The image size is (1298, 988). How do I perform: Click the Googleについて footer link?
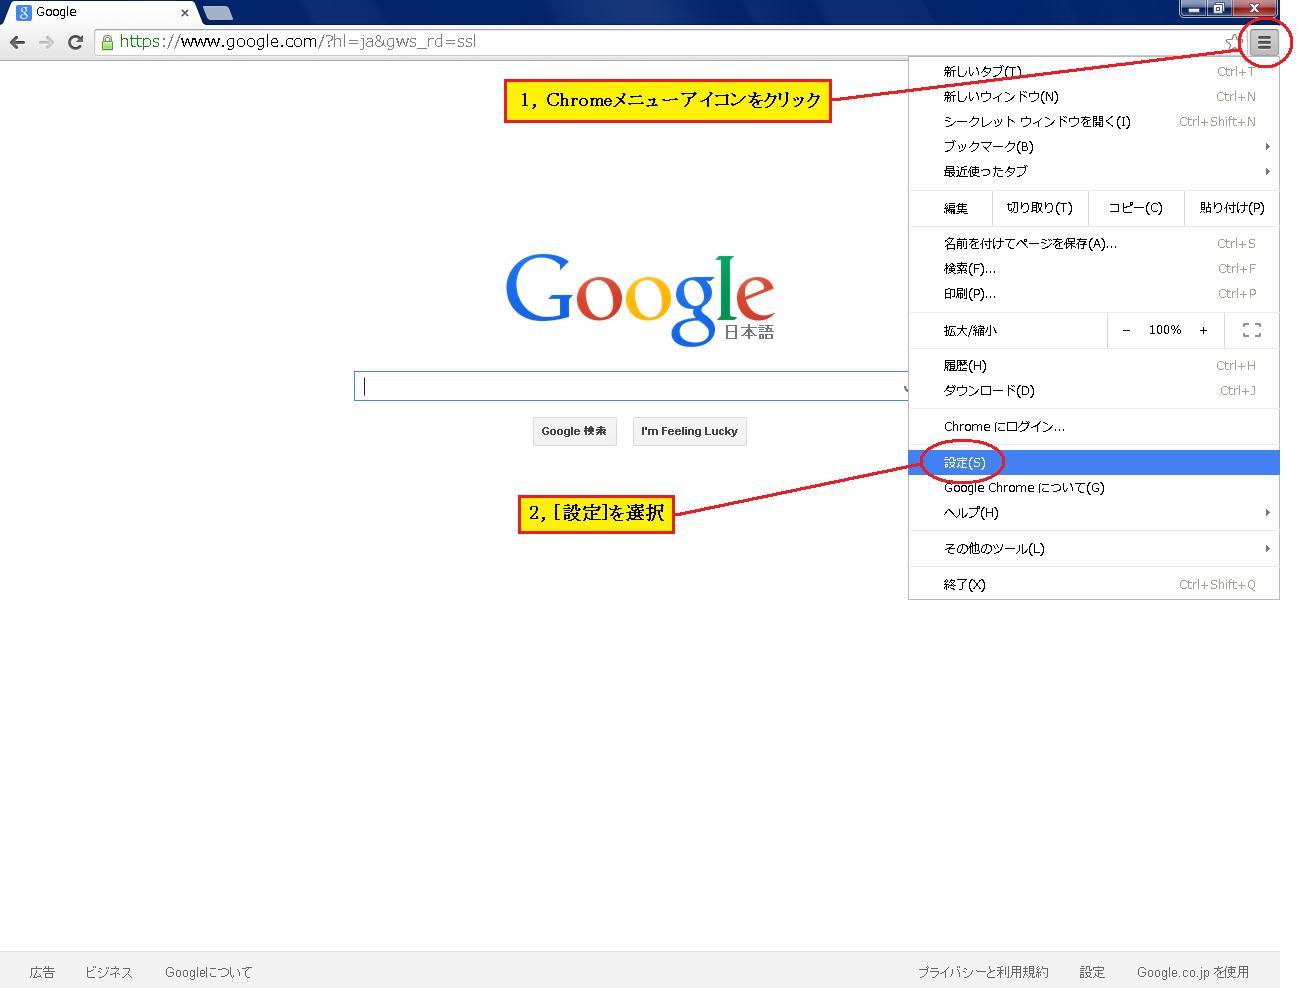pyautogui.click(x=209, y=972)
